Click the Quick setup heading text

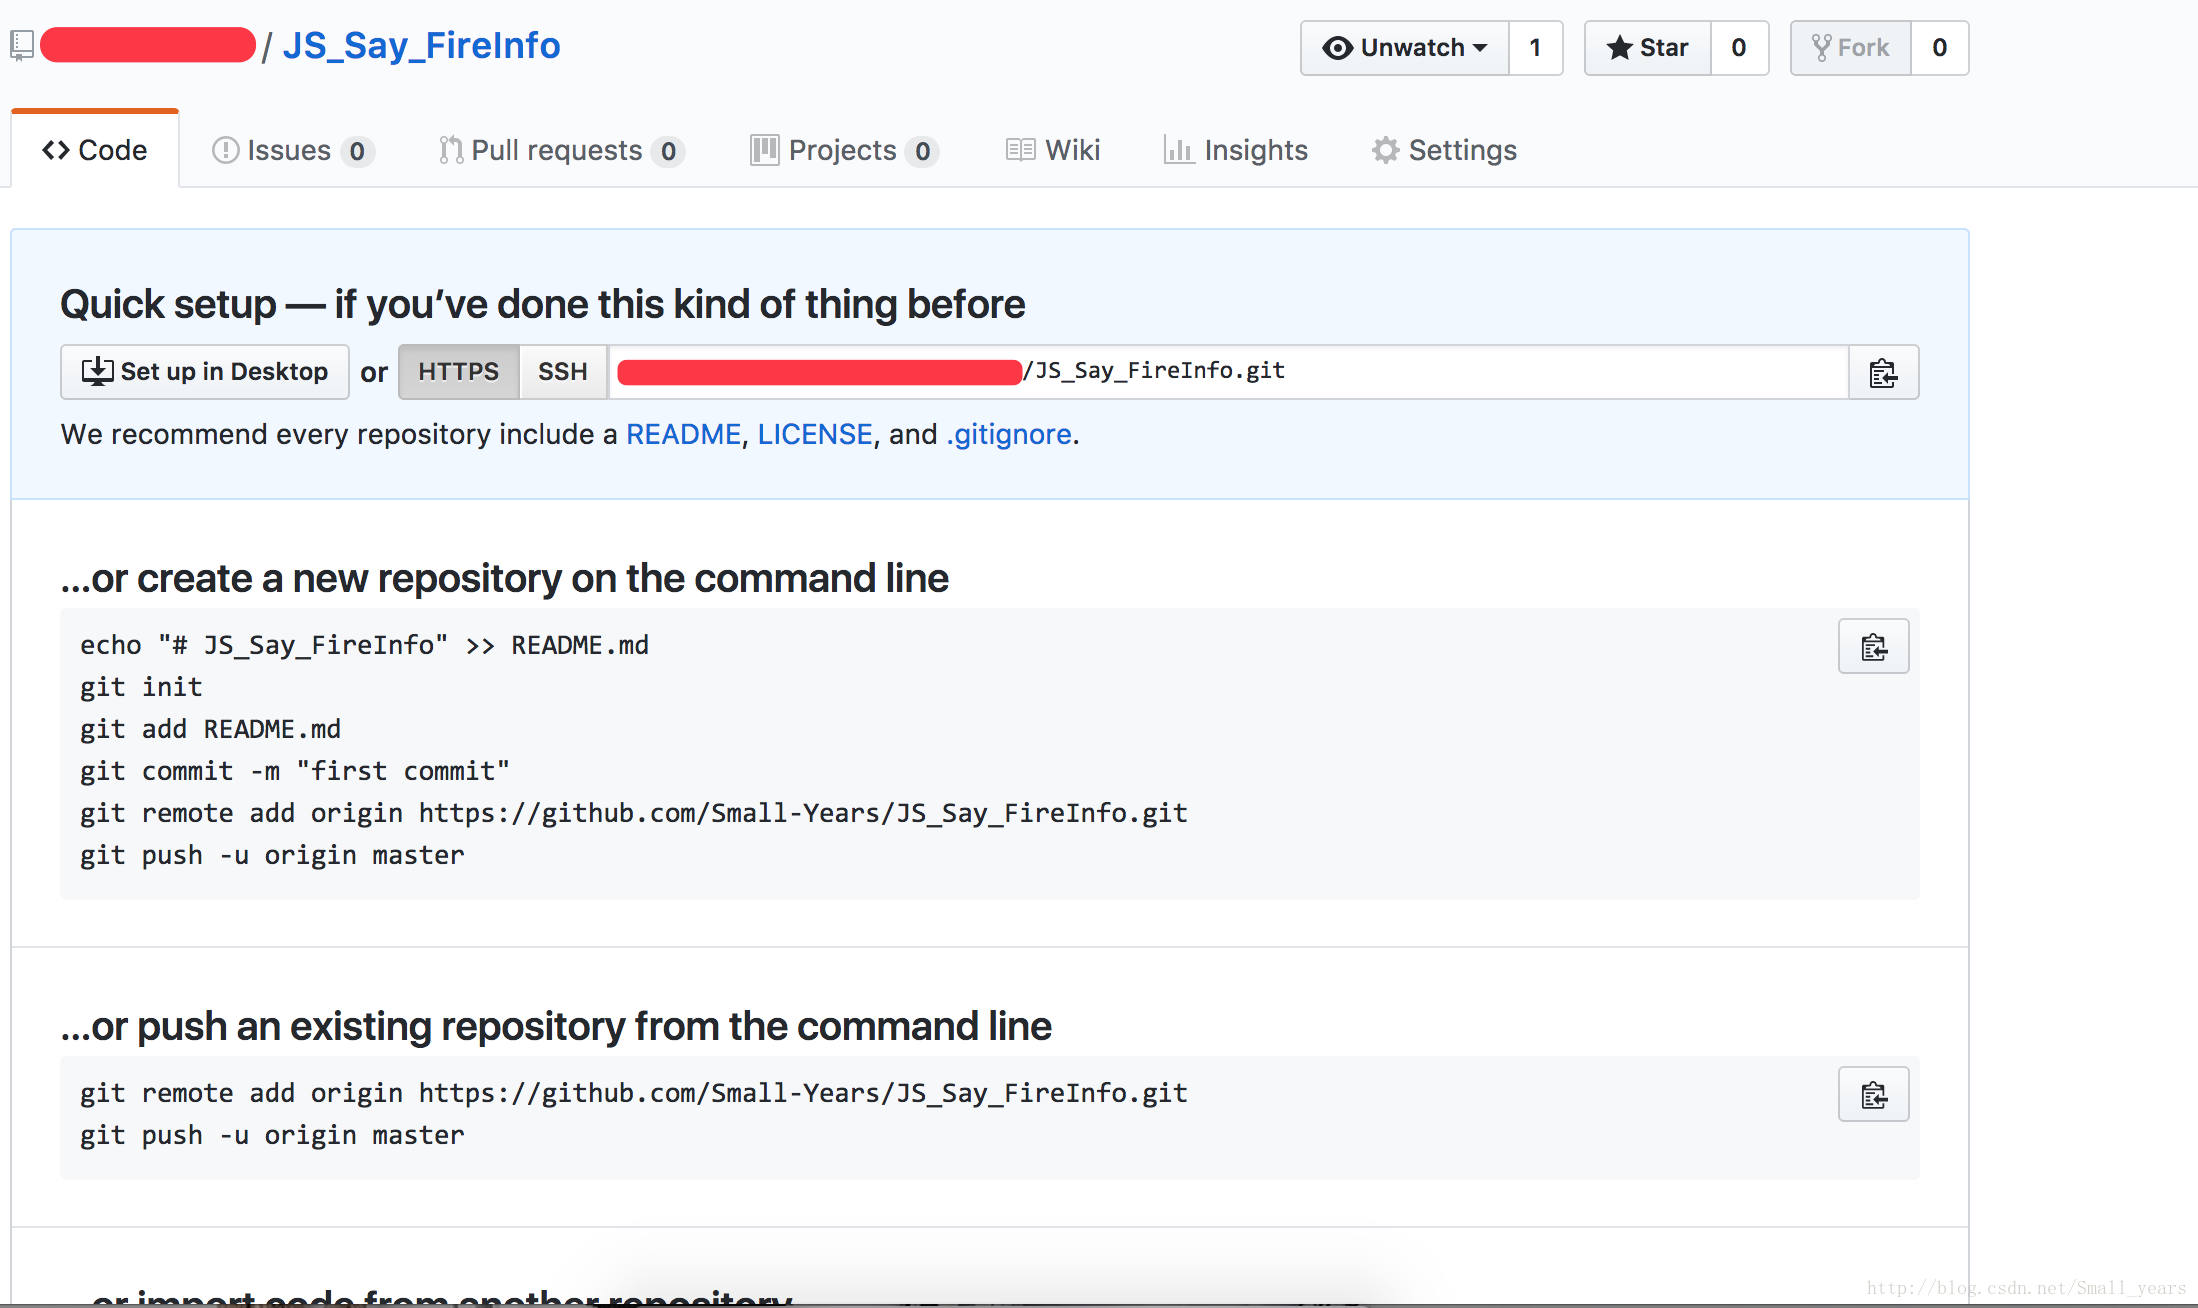543,304
